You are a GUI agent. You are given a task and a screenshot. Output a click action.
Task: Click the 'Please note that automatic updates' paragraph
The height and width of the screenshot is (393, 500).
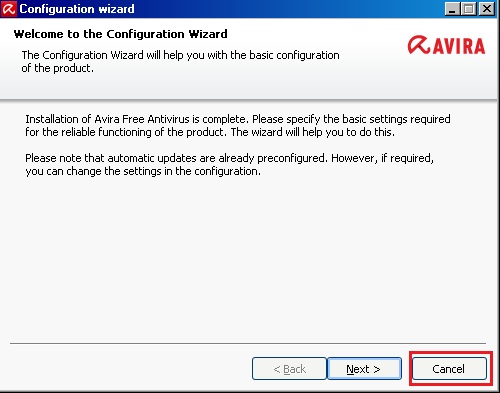click(x=229, y=165)
